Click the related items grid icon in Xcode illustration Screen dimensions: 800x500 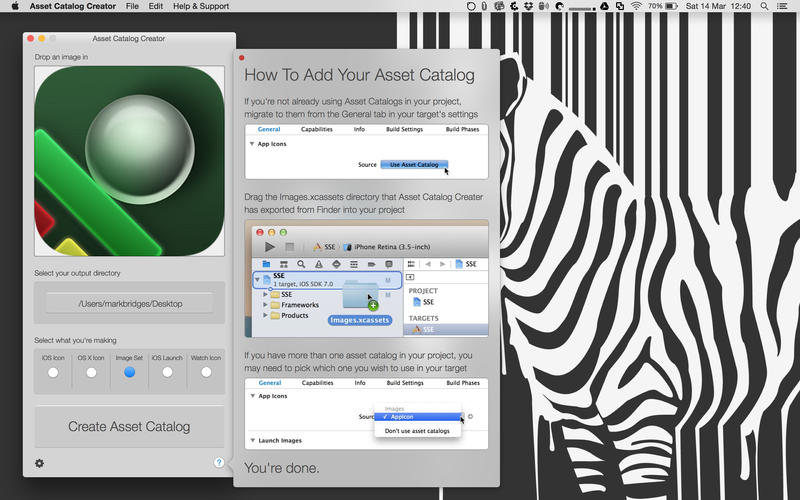(411, 264)
